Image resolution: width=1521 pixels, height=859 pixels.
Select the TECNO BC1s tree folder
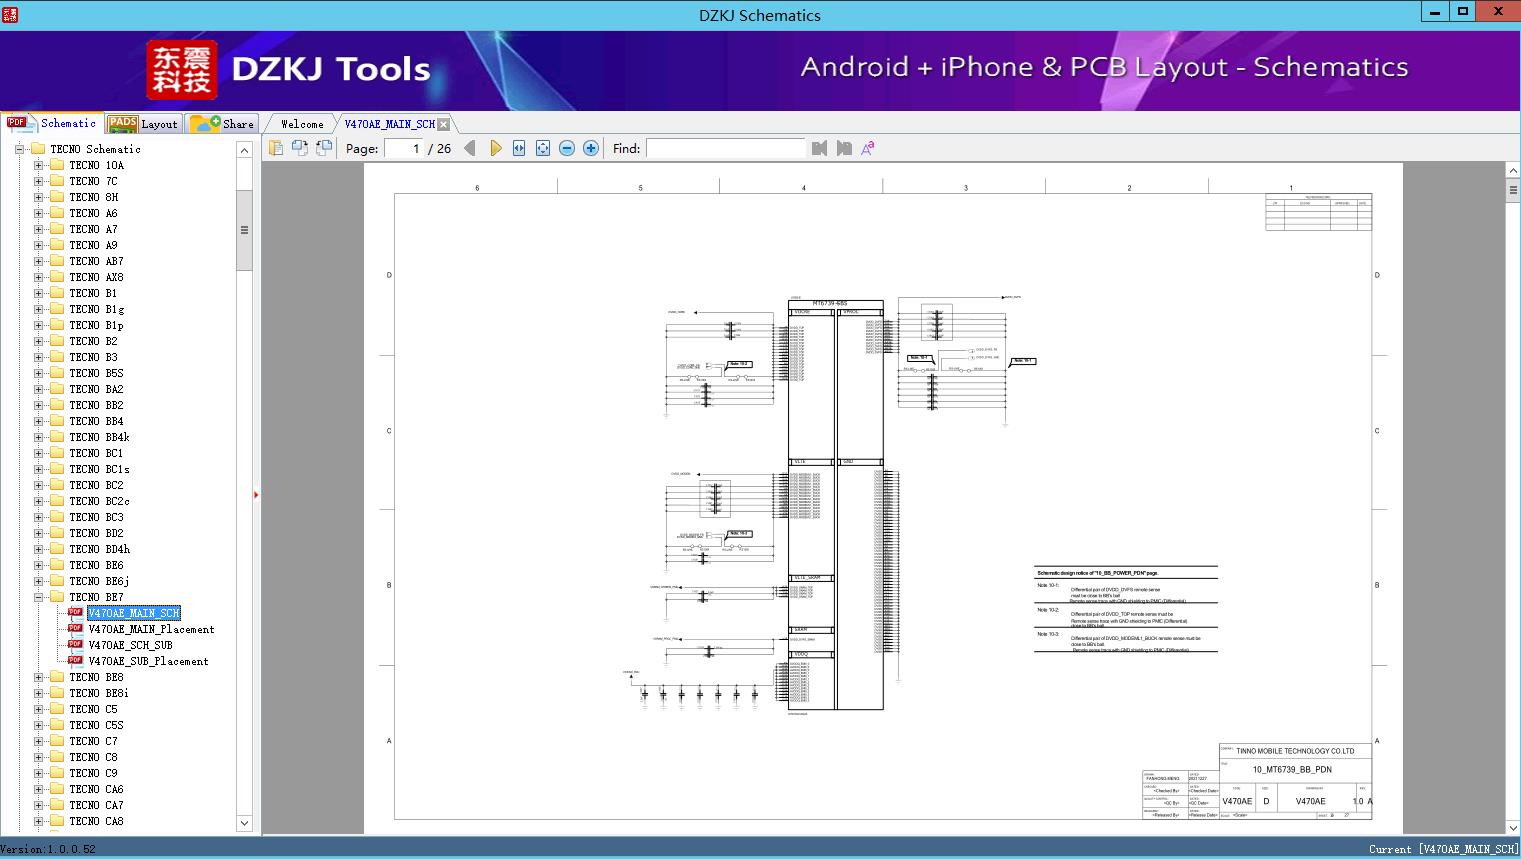tap(99, 469)
